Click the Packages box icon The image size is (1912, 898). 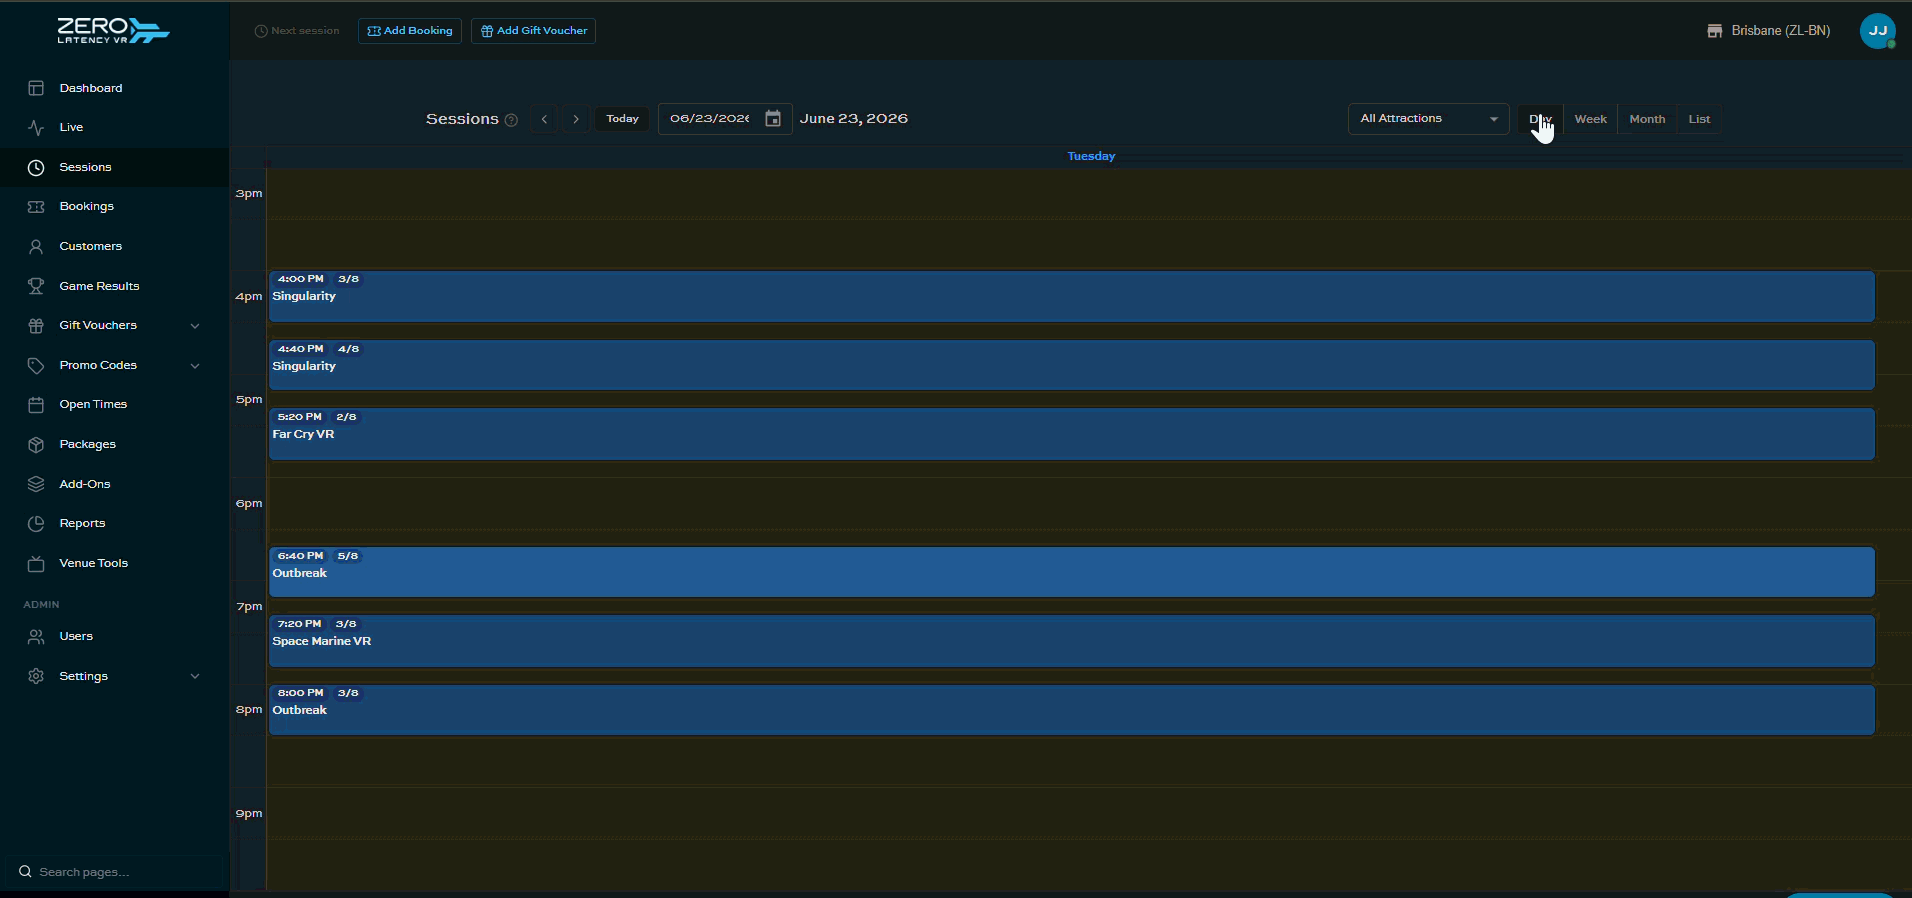click(36, 444)
